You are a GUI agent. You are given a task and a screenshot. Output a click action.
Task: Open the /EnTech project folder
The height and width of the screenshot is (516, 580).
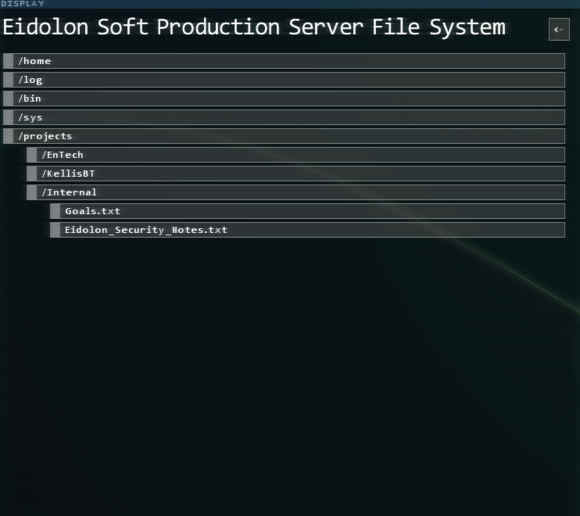296,155
